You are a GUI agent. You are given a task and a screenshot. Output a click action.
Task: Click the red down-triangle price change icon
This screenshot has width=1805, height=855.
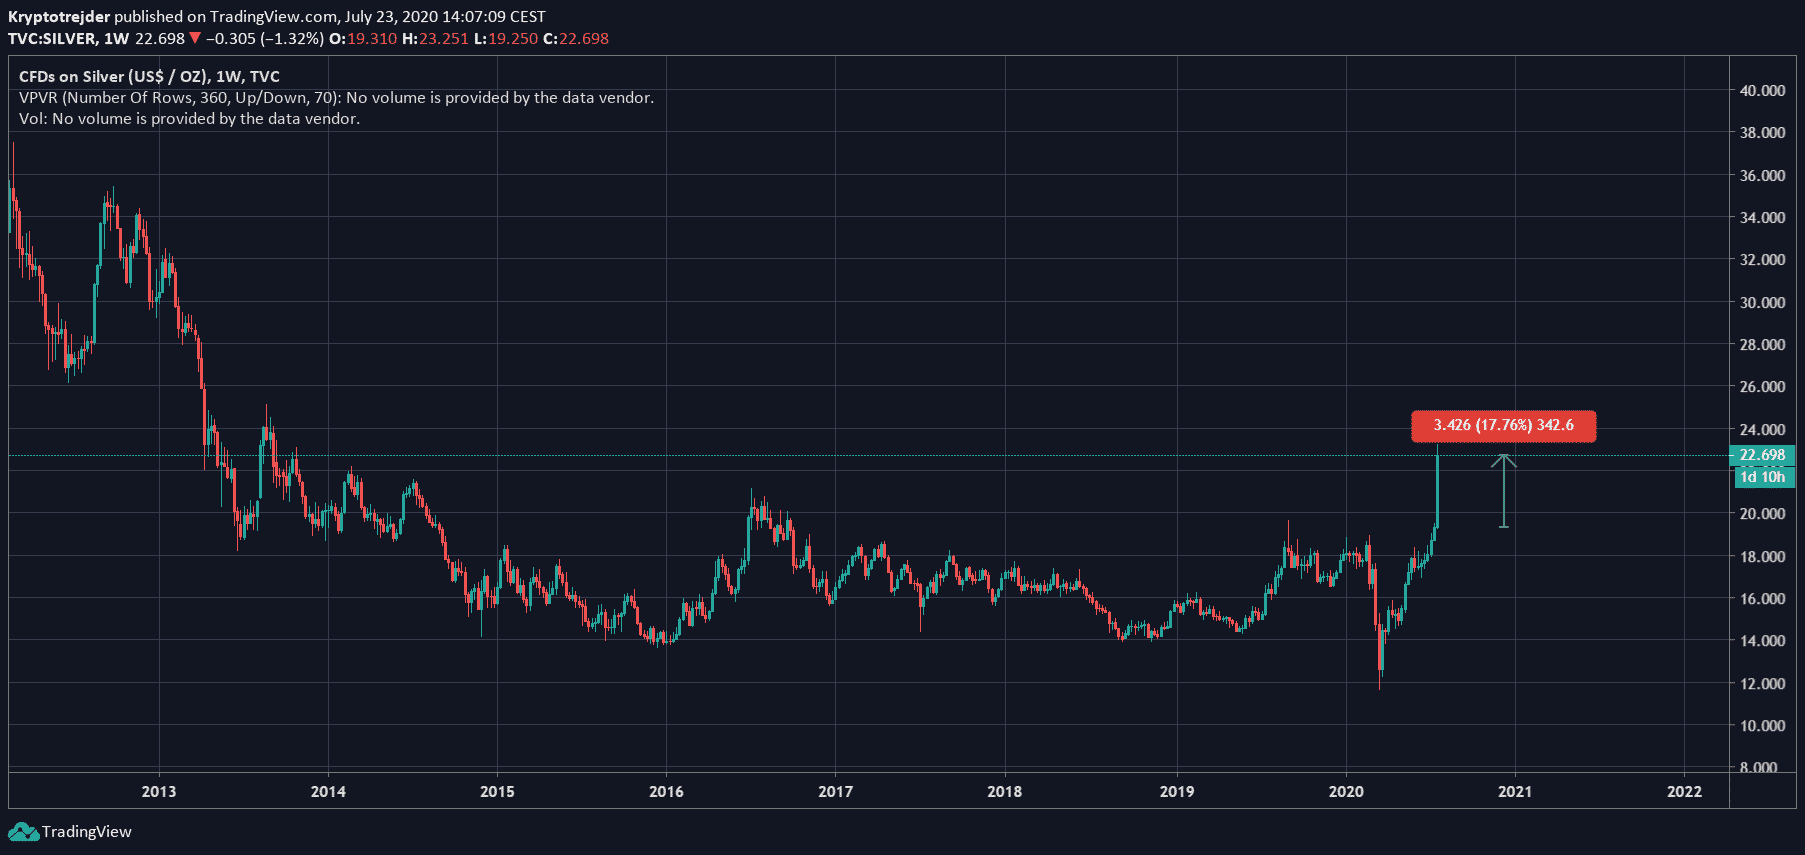[195, 39]
